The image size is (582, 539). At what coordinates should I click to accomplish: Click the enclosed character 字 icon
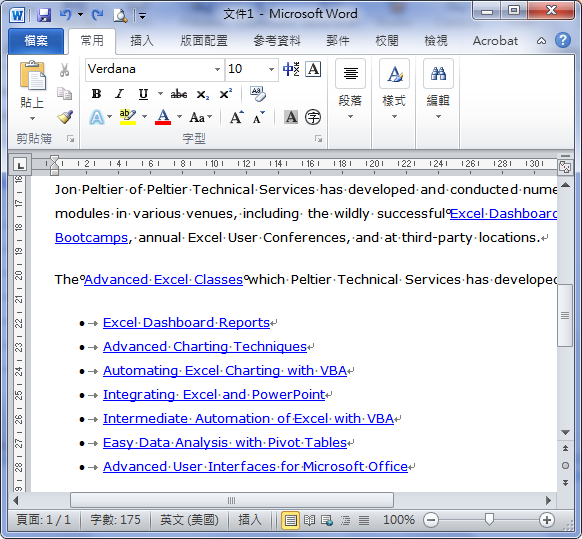pyautogui.click(x=313, y=117)
